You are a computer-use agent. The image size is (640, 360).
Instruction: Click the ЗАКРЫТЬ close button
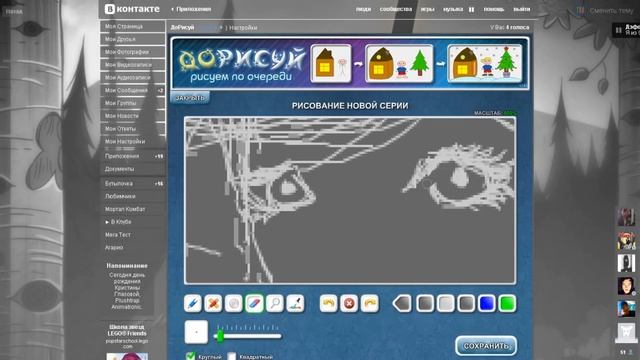[x=190, y=98]
